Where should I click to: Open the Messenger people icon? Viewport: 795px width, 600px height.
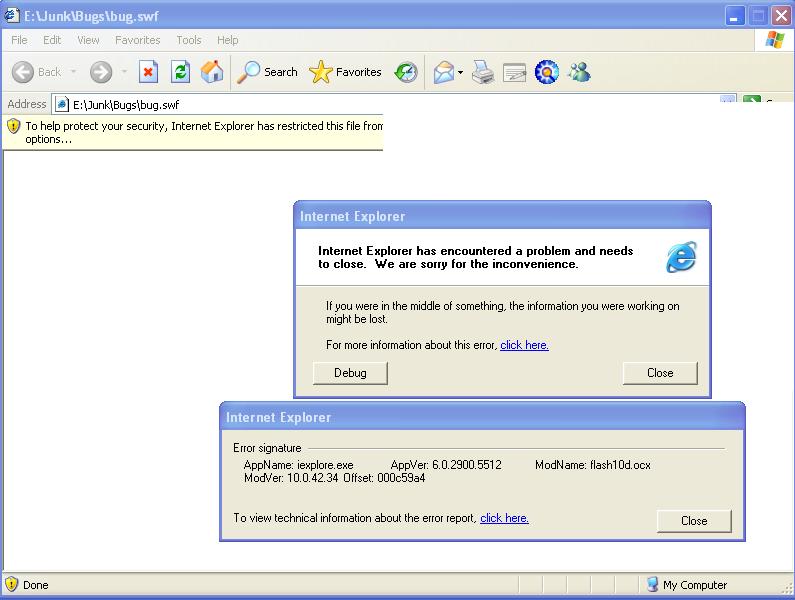coord(579,72)
